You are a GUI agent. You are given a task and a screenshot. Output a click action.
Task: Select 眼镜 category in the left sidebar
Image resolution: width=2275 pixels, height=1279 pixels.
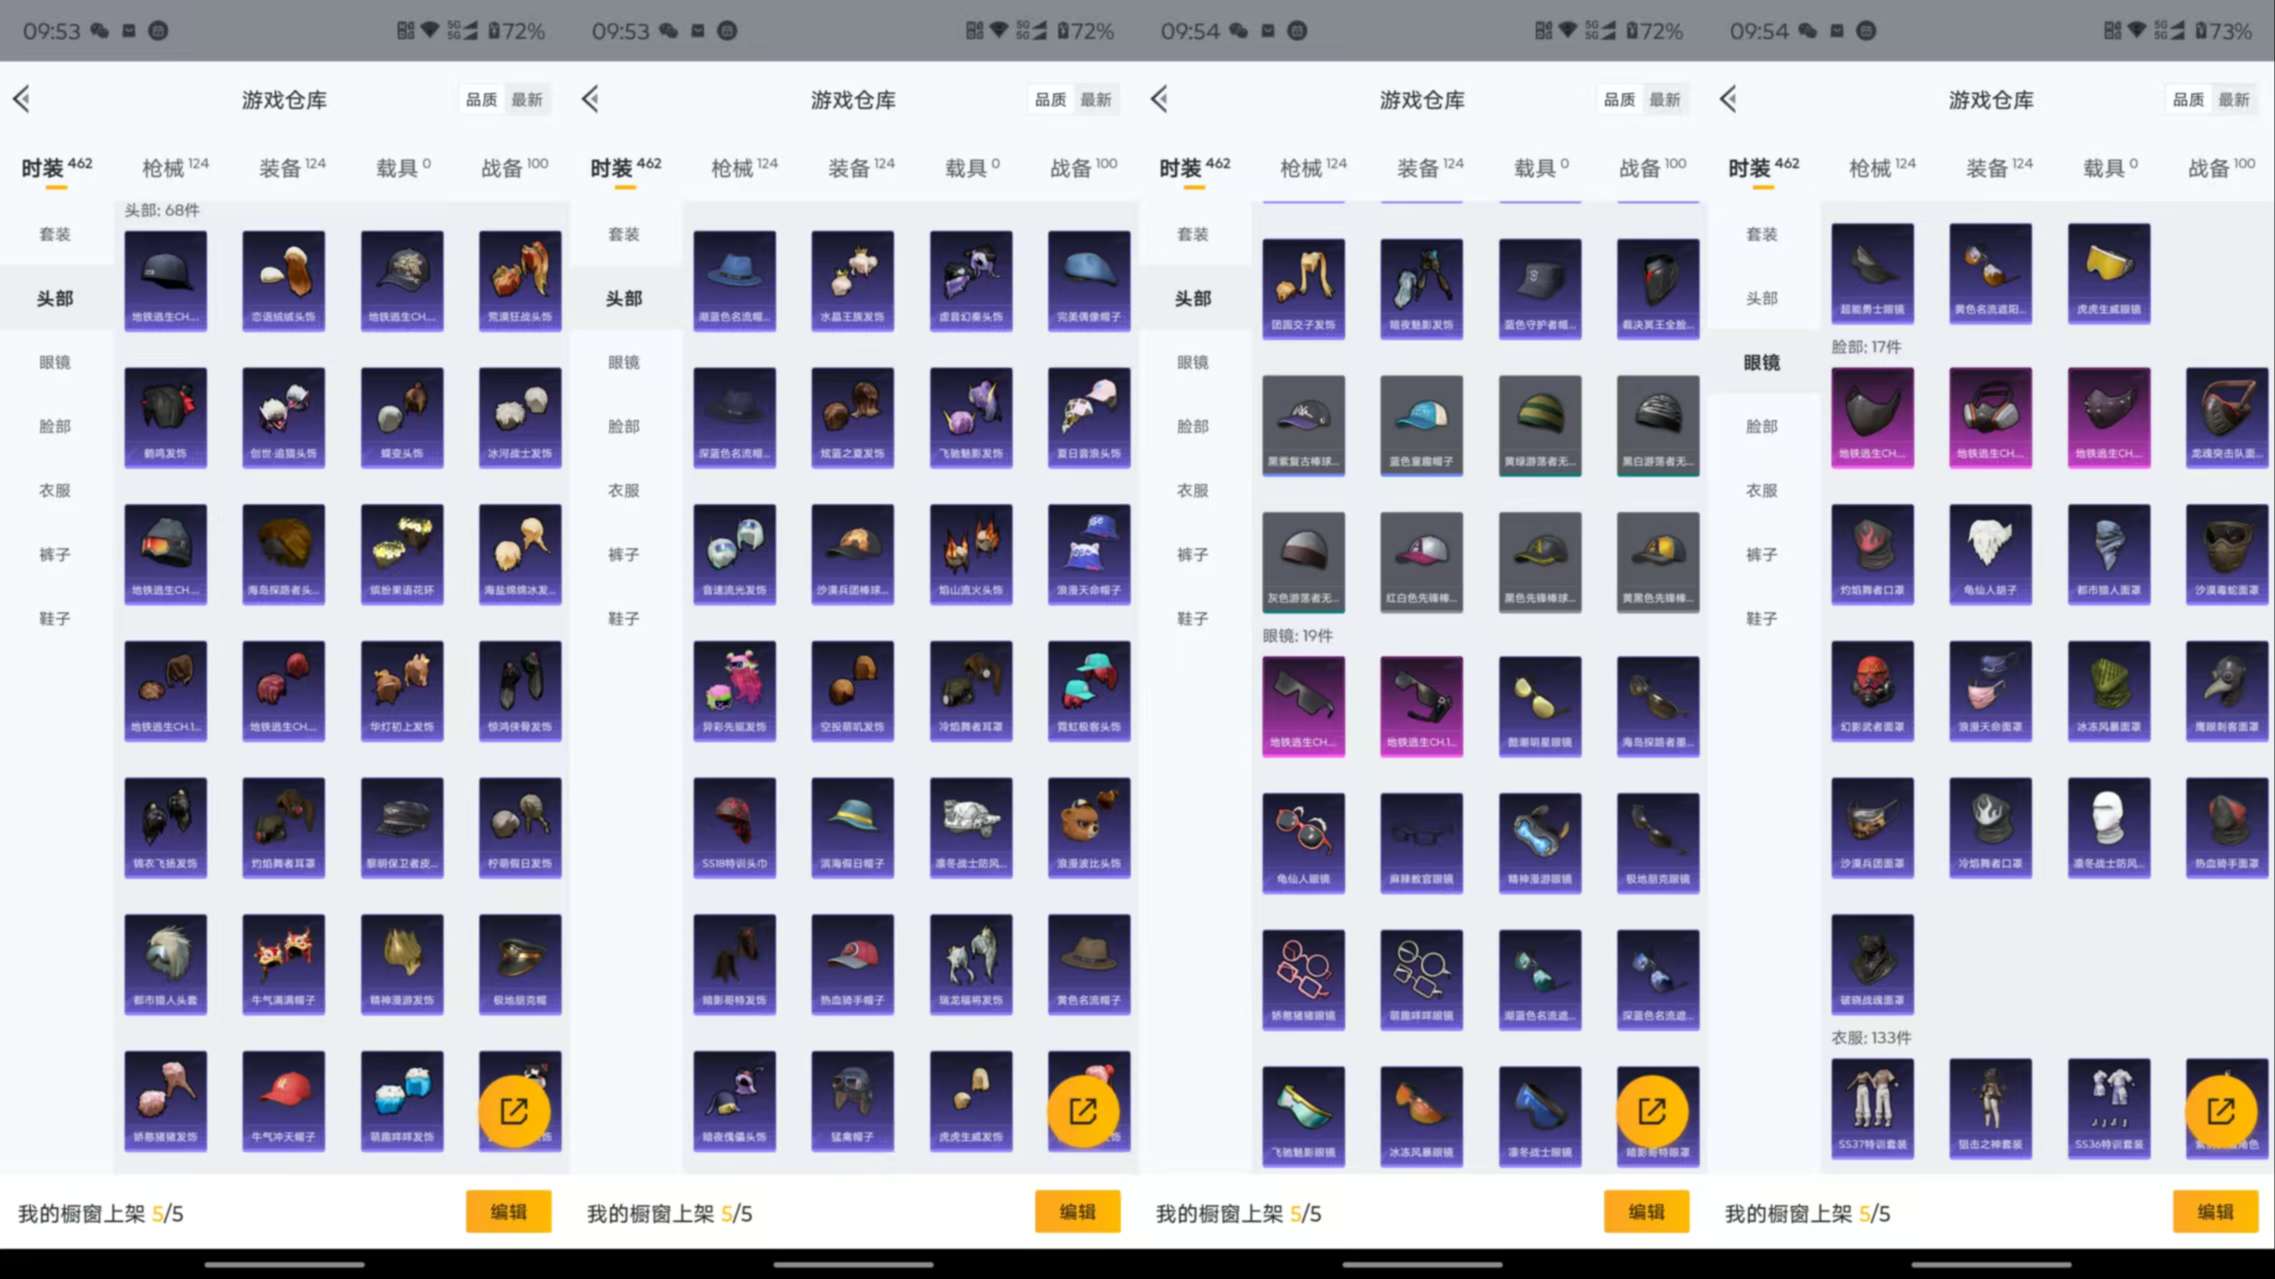click(55, 362)
